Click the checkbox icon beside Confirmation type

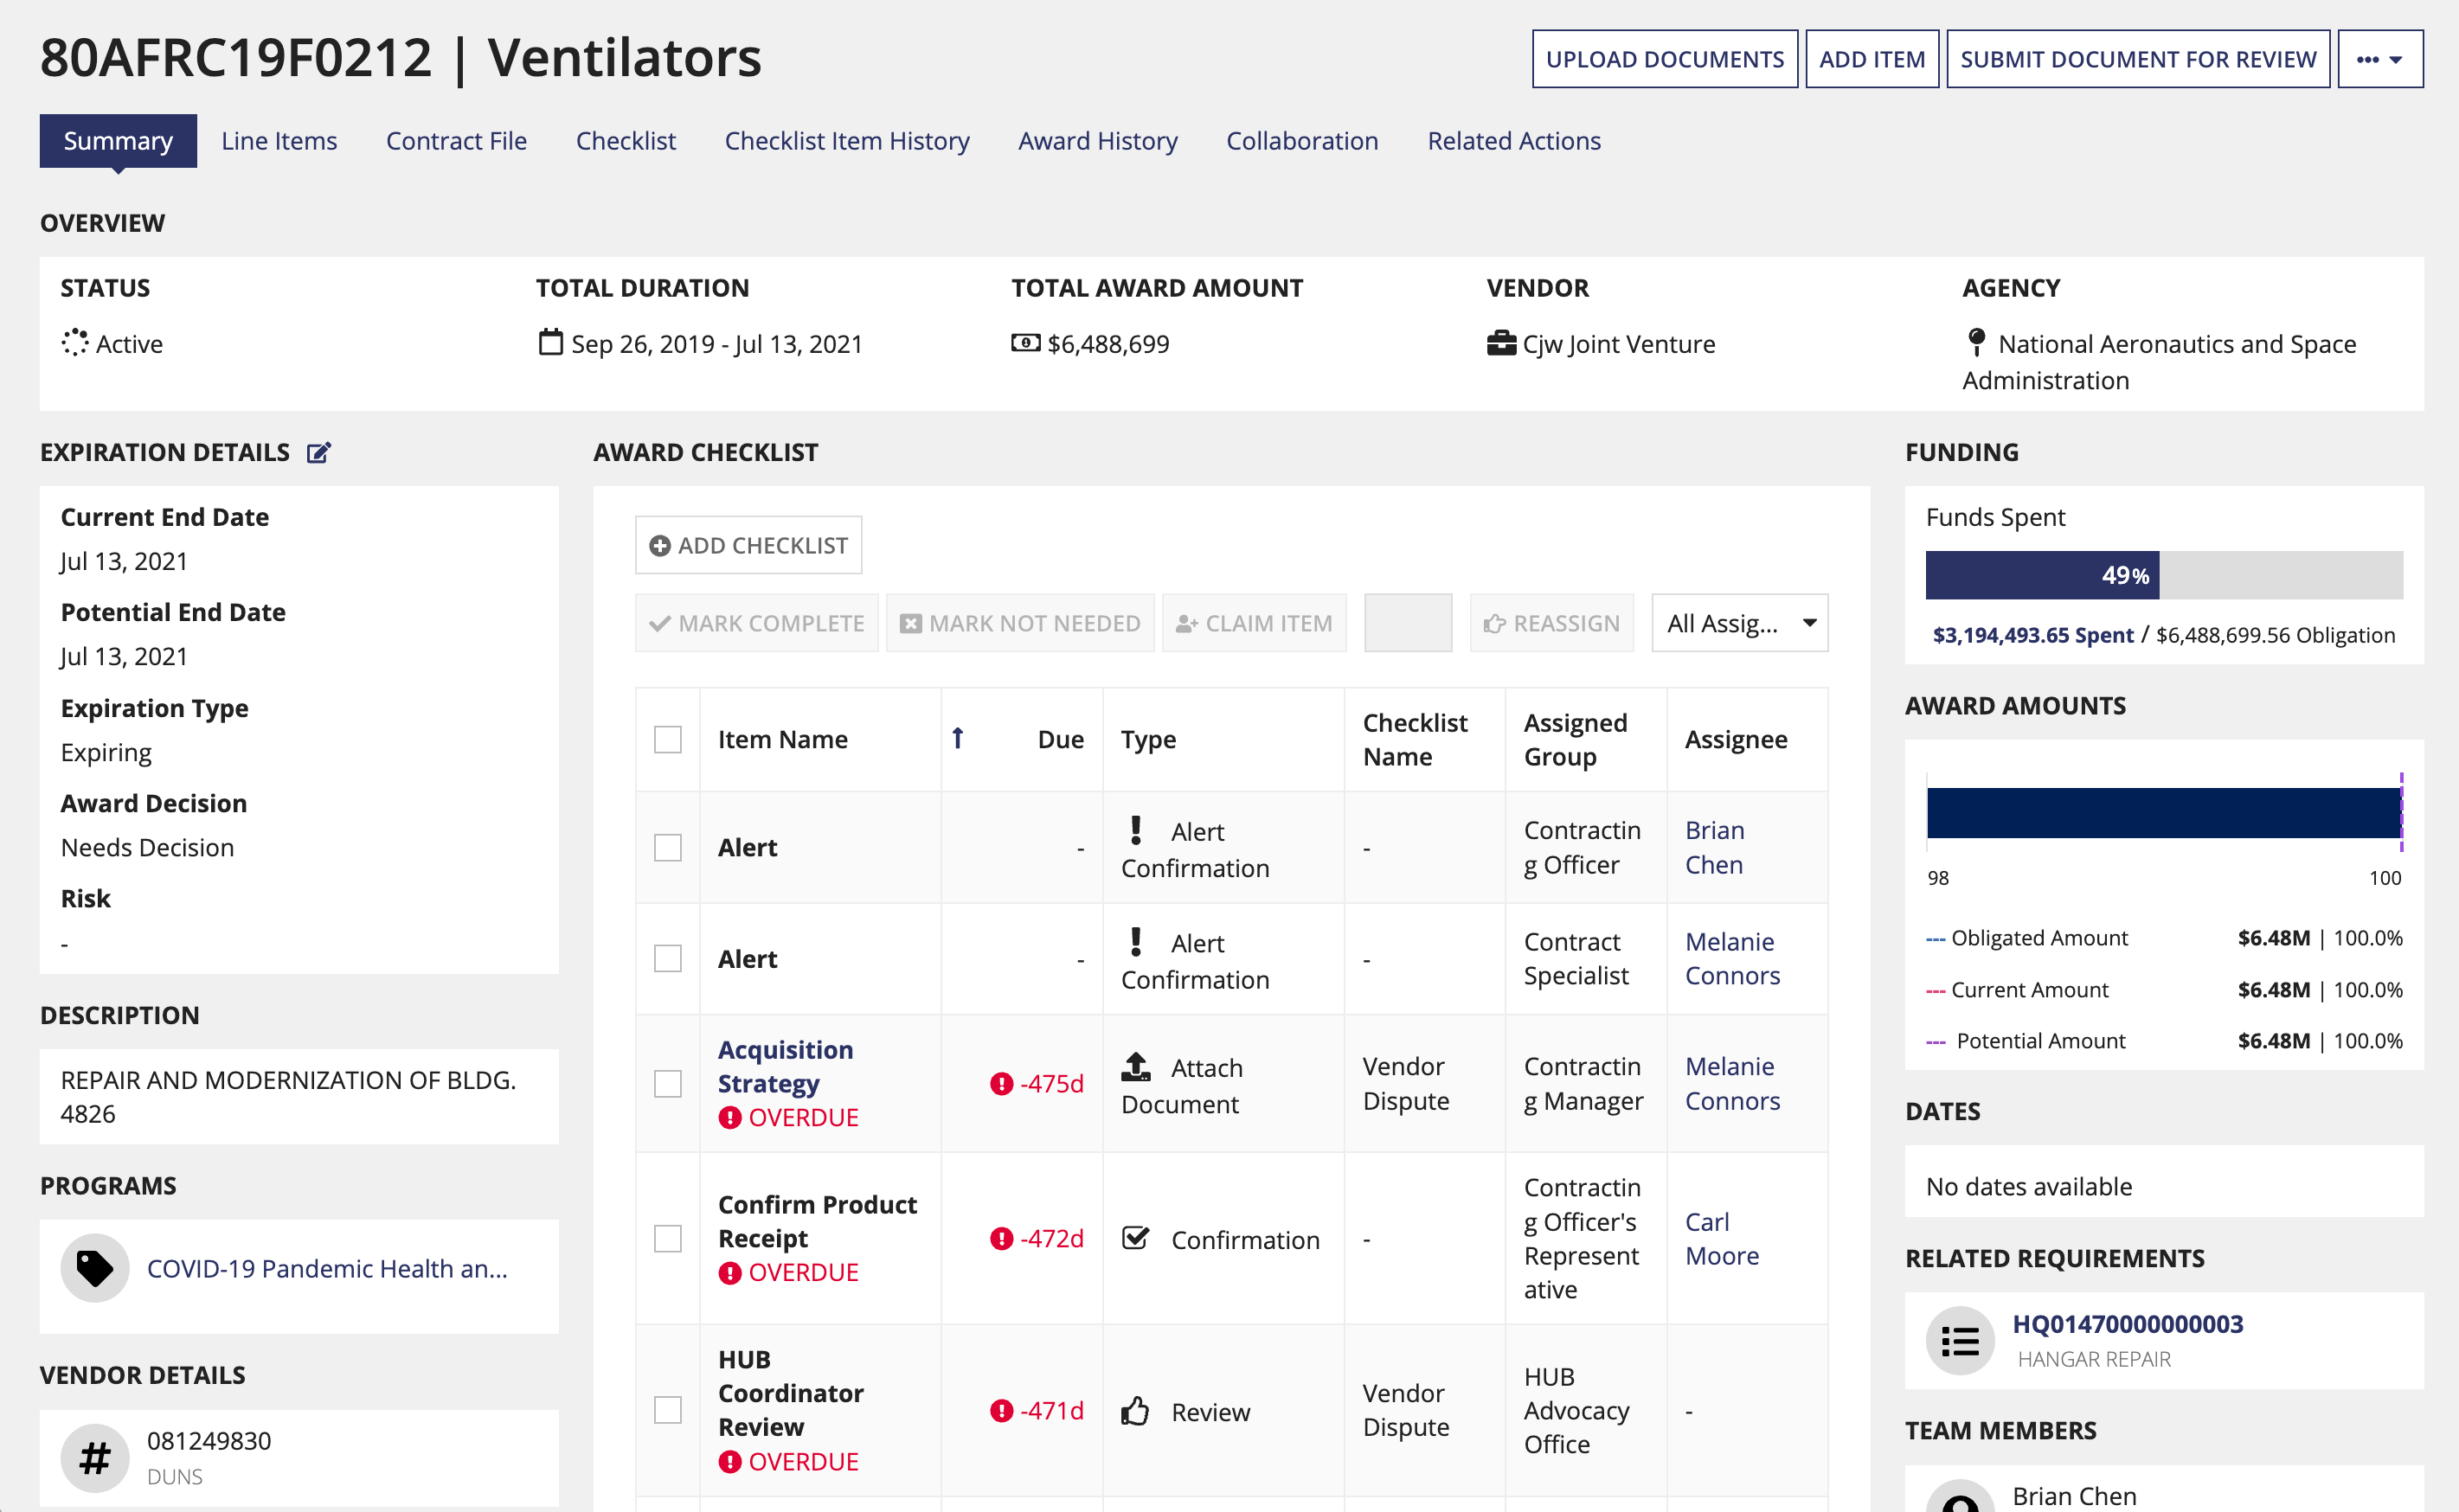(1136, 1238)
